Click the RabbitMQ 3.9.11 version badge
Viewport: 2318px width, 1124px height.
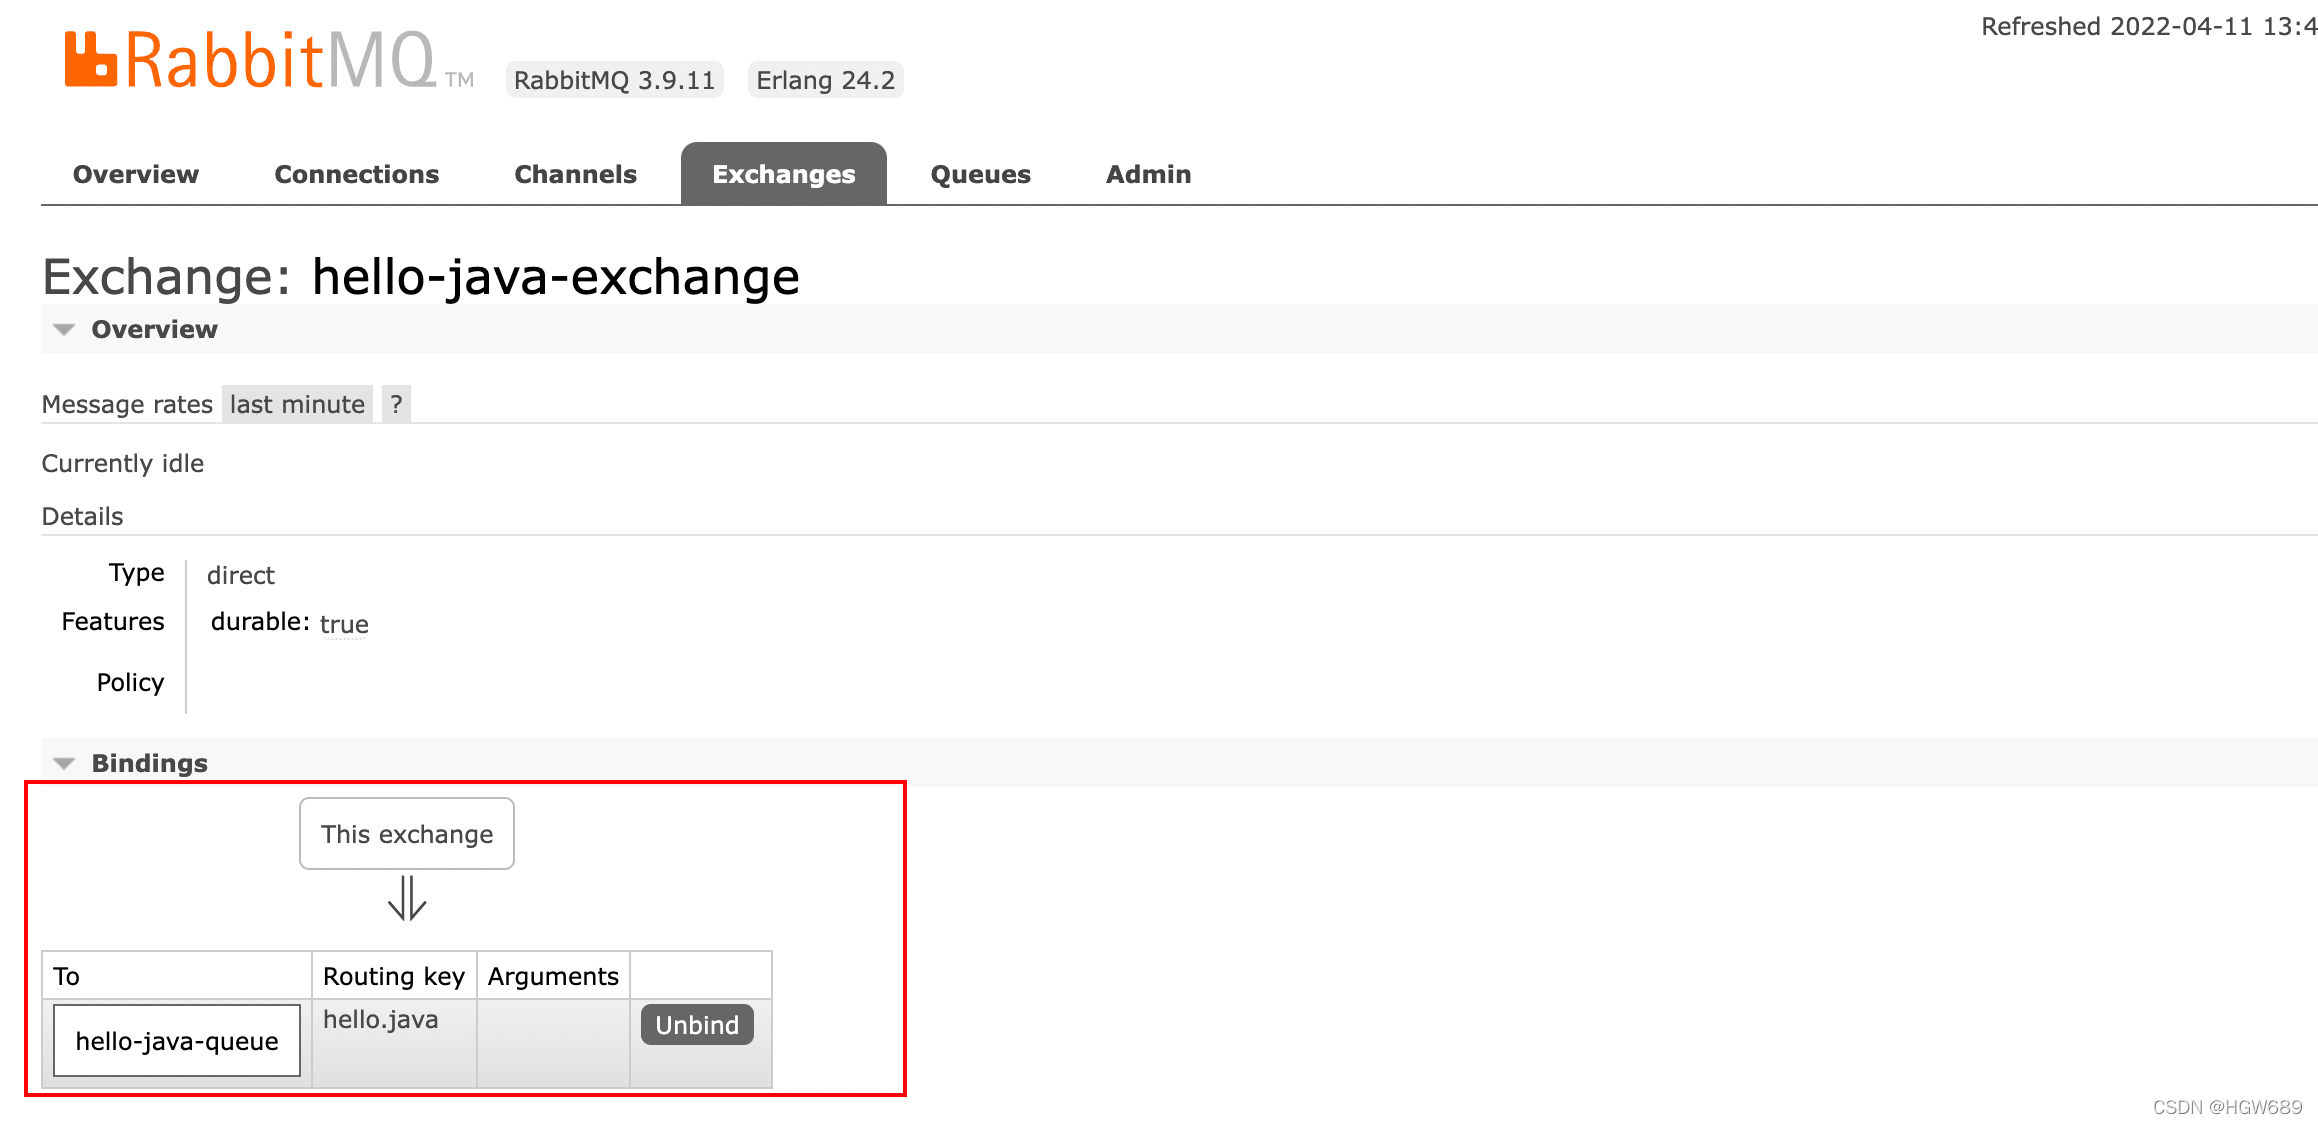click(x=614, y=80)
